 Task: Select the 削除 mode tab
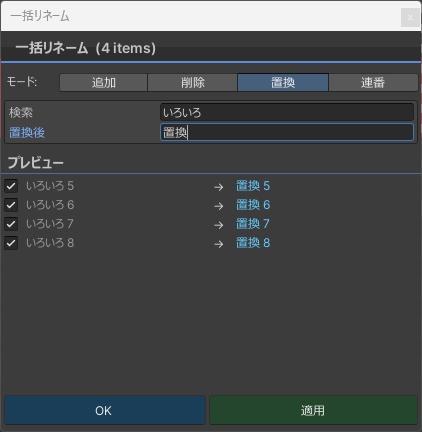click(193, 82)
